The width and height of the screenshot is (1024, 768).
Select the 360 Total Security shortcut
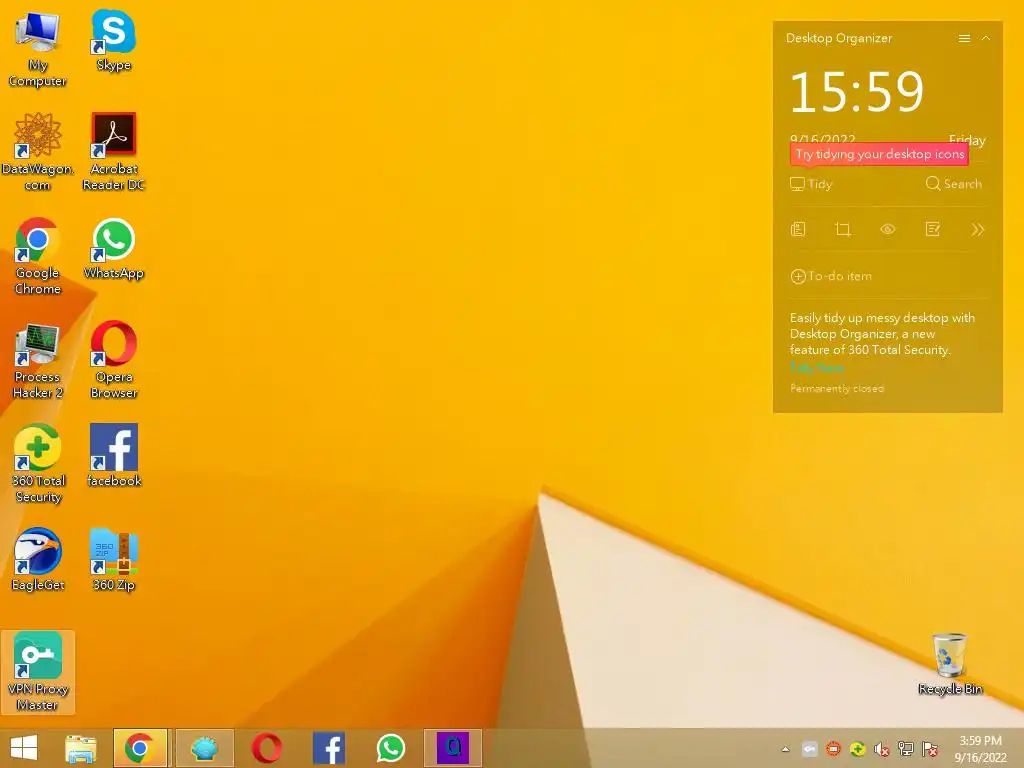[37, 464]
